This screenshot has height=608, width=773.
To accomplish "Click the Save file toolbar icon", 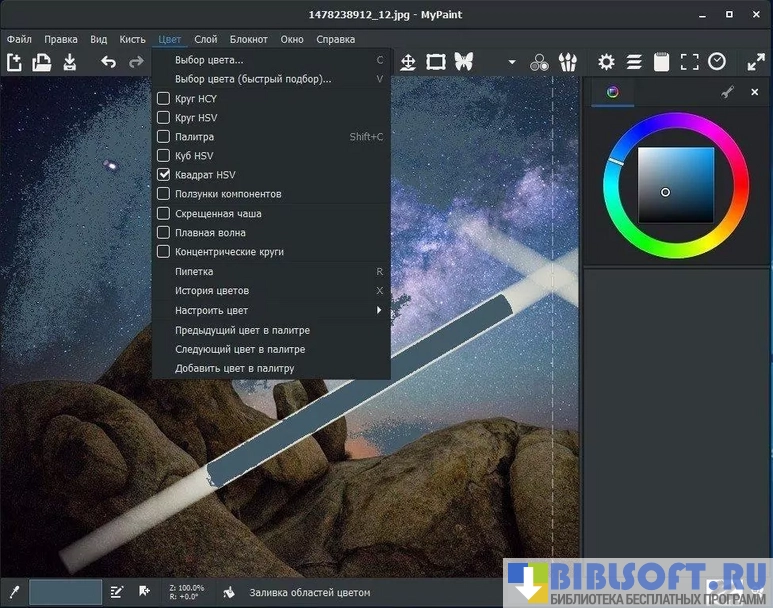I will coord(69,62).
